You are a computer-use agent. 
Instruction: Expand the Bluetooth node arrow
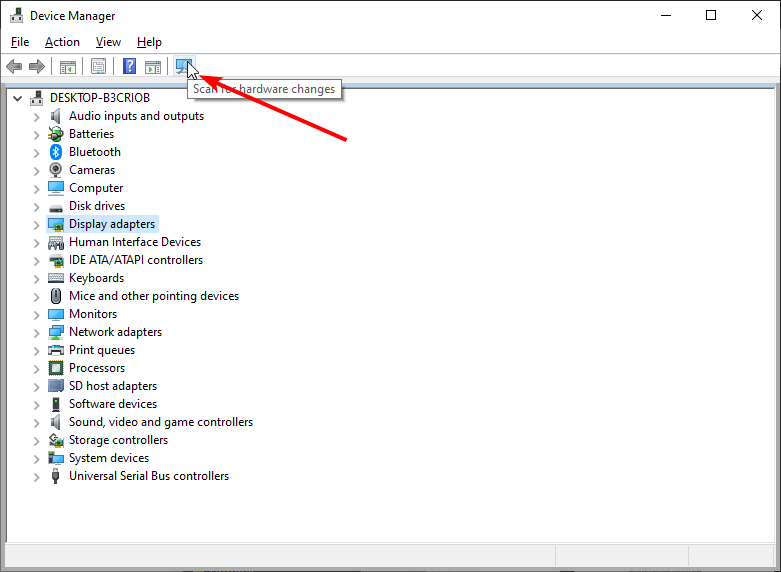tap(36, 152)
